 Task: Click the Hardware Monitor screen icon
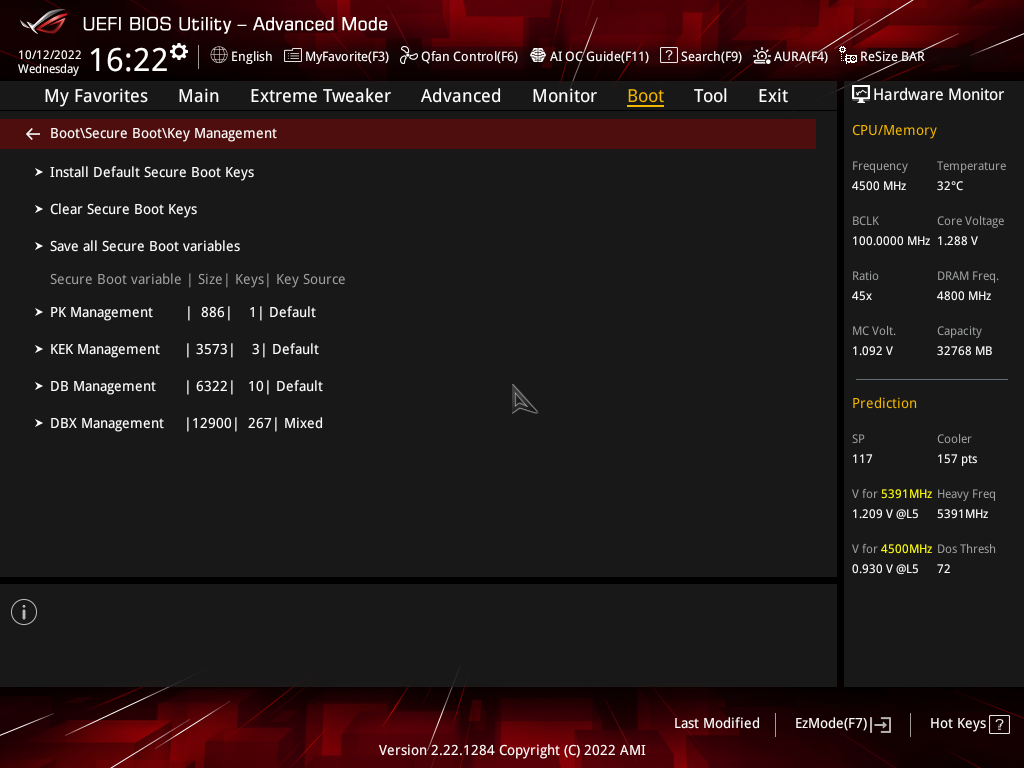(861, 95)
